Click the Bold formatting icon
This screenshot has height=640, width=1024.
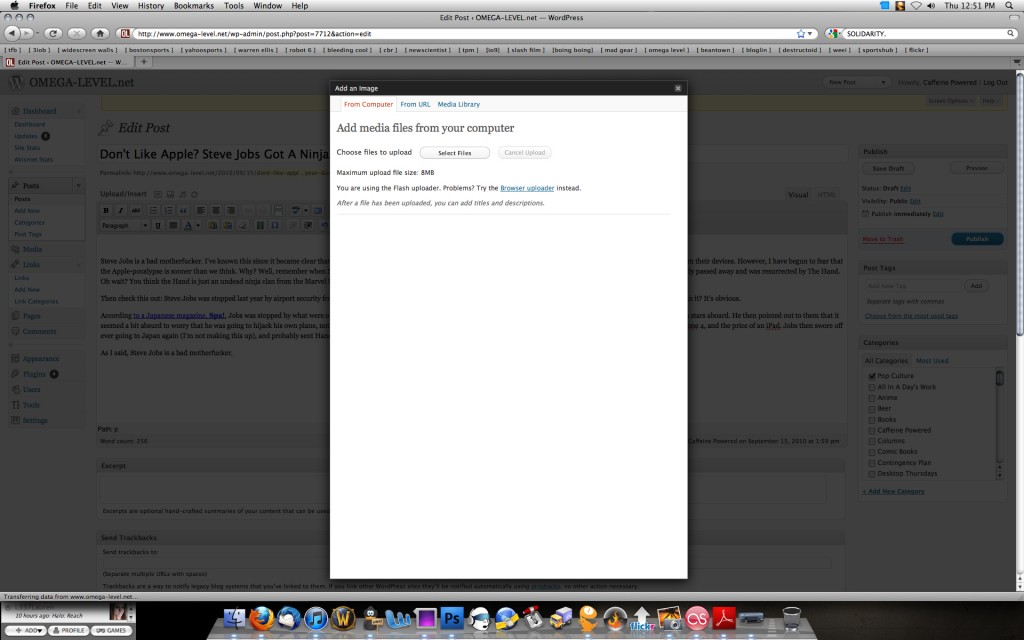click(x=106, y=210)
